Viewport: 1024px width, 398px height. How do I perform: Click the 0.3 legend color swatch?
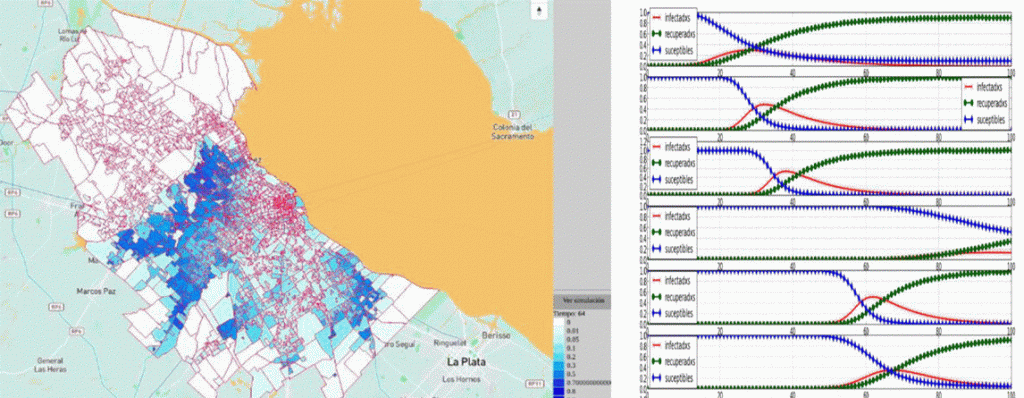(559, 365)
